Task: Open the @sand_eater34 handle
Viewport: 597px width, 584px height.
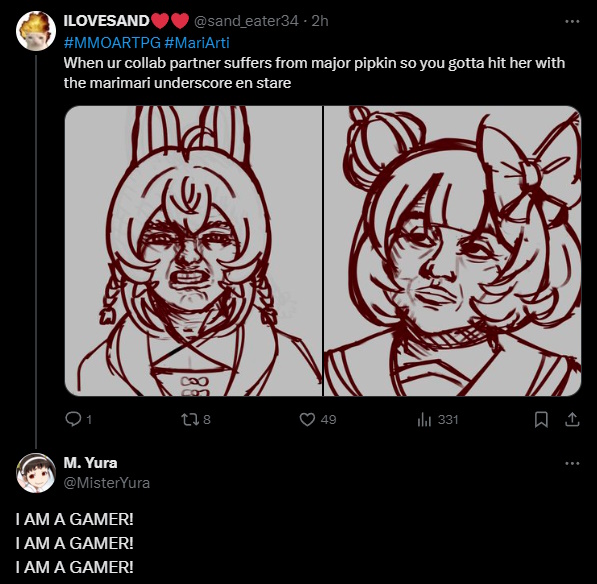Action: pyautogui.click(x=246, y=21)
